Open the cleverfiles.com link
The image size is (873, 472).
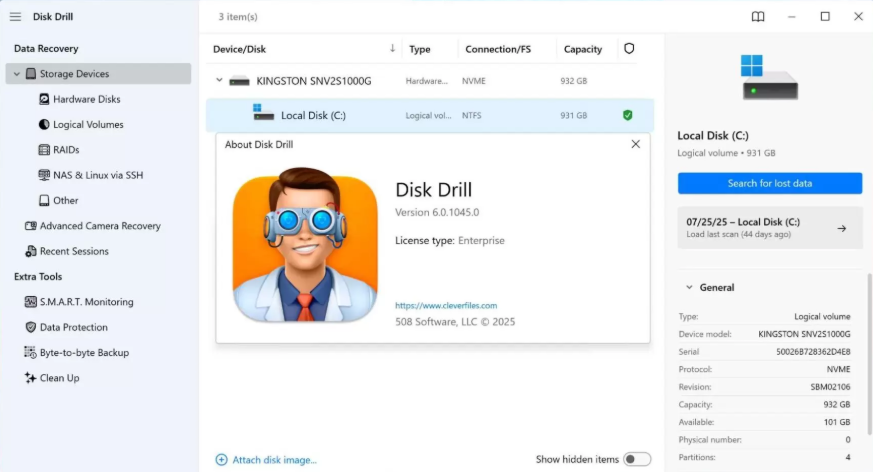[446, 306]
